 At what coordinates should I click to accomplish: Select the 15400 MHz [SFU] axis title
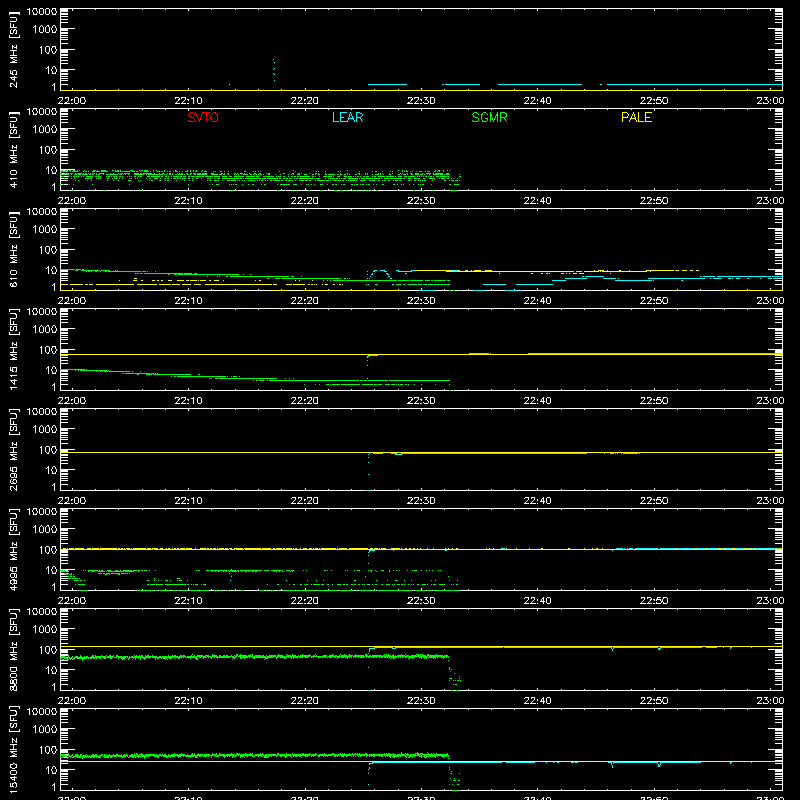tap(14, 749)
